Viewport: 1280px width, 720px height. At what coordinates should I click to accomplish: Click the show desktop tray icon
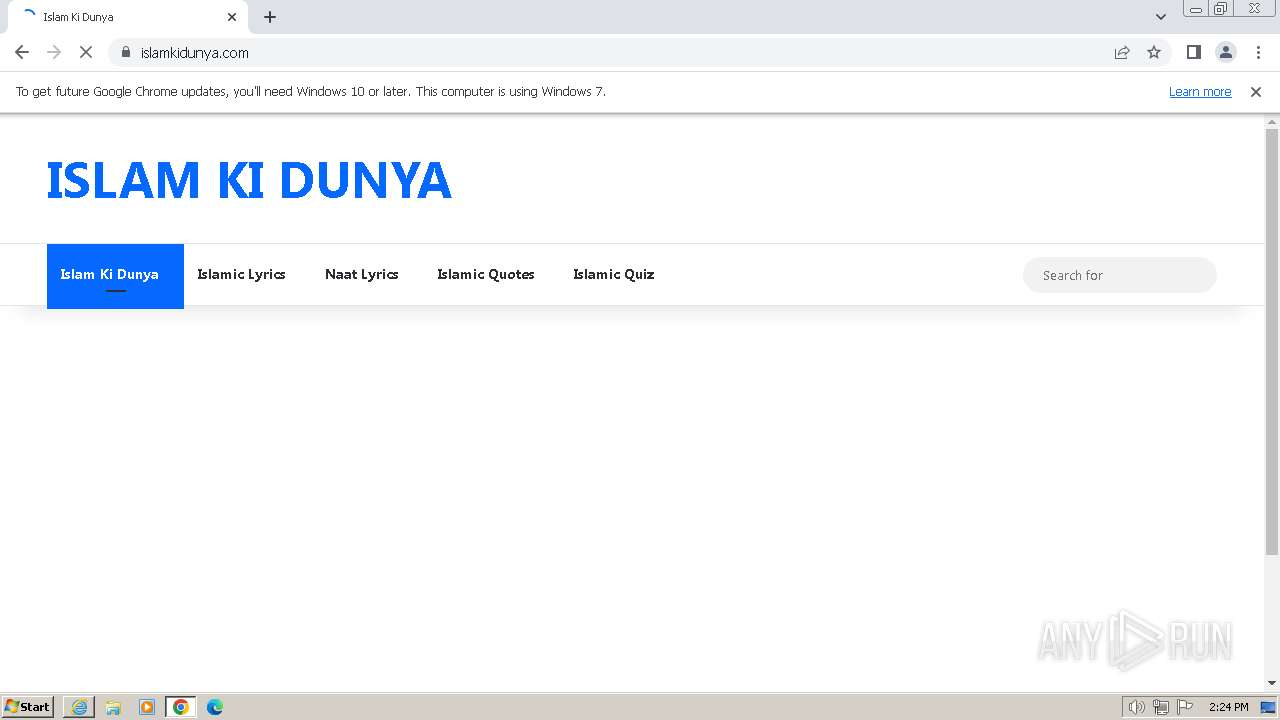(1268, 707)
